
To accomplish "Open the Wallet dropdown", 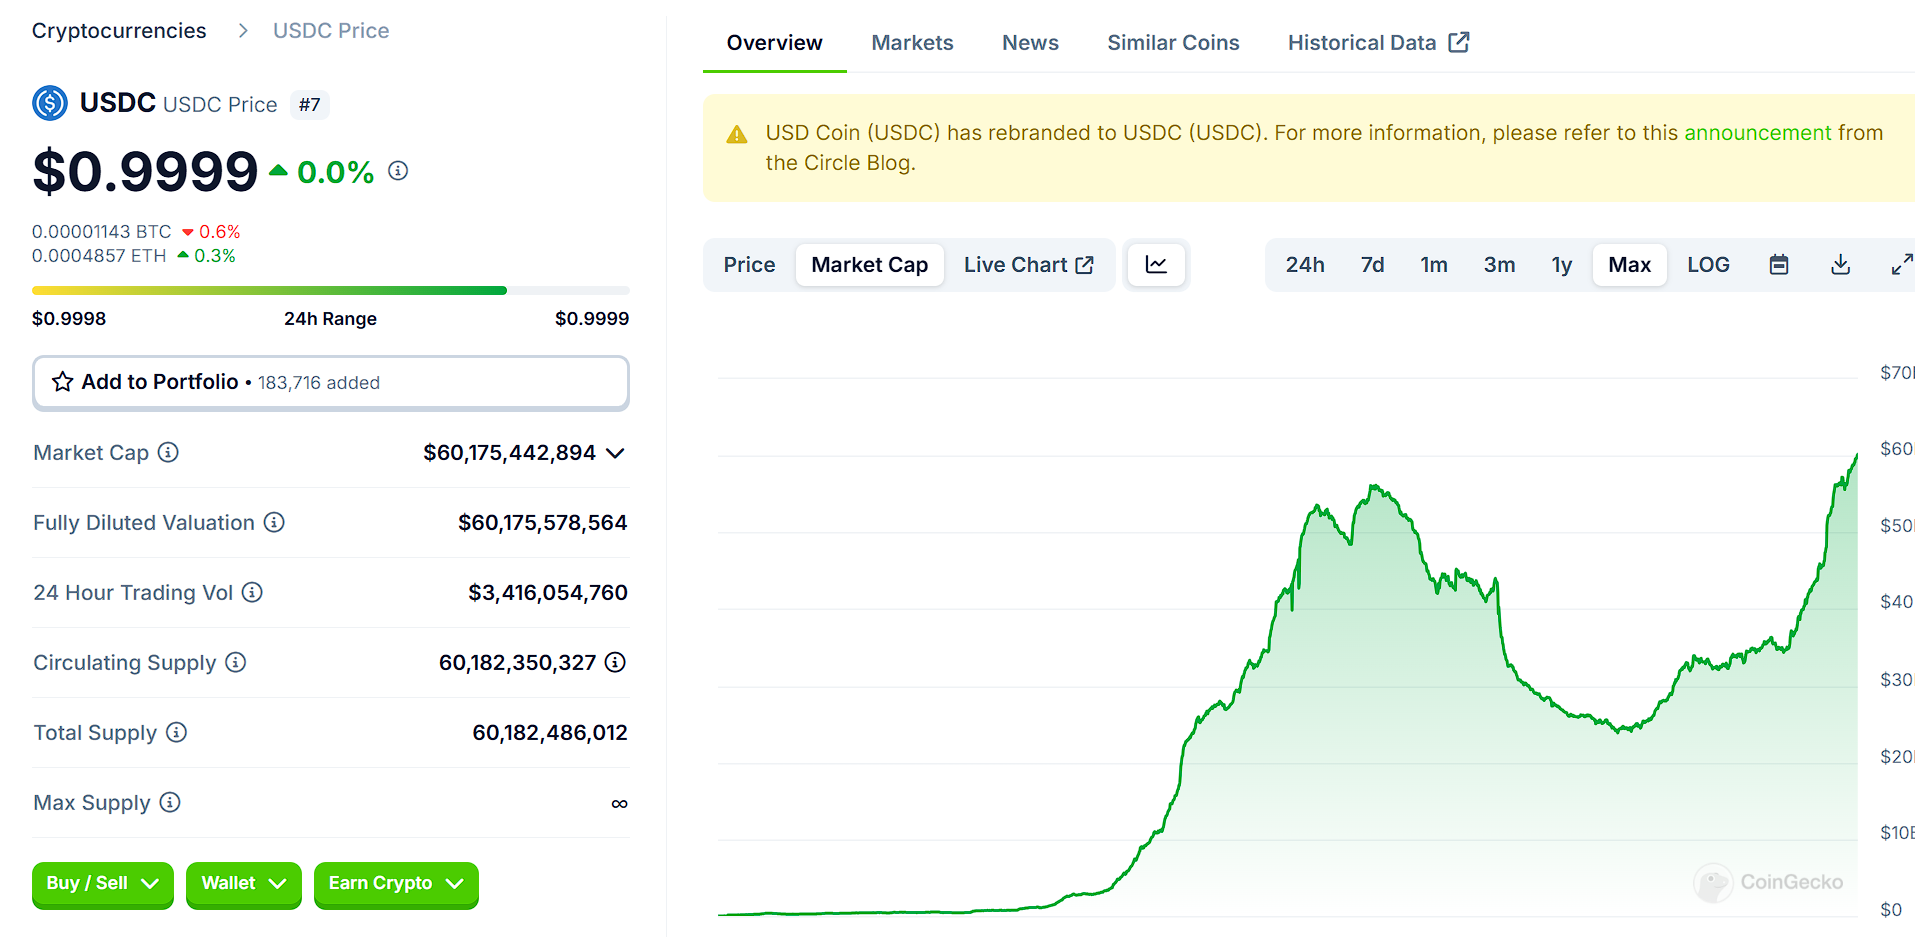I will (x=243, y=884).
